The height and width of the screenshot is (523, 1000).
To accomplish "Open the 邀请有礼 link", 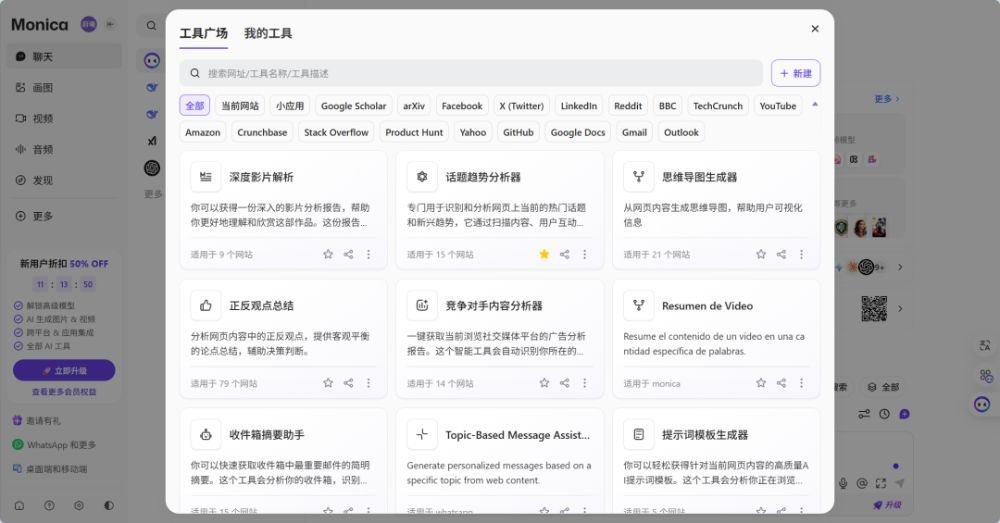I will (x=38, y=421).
